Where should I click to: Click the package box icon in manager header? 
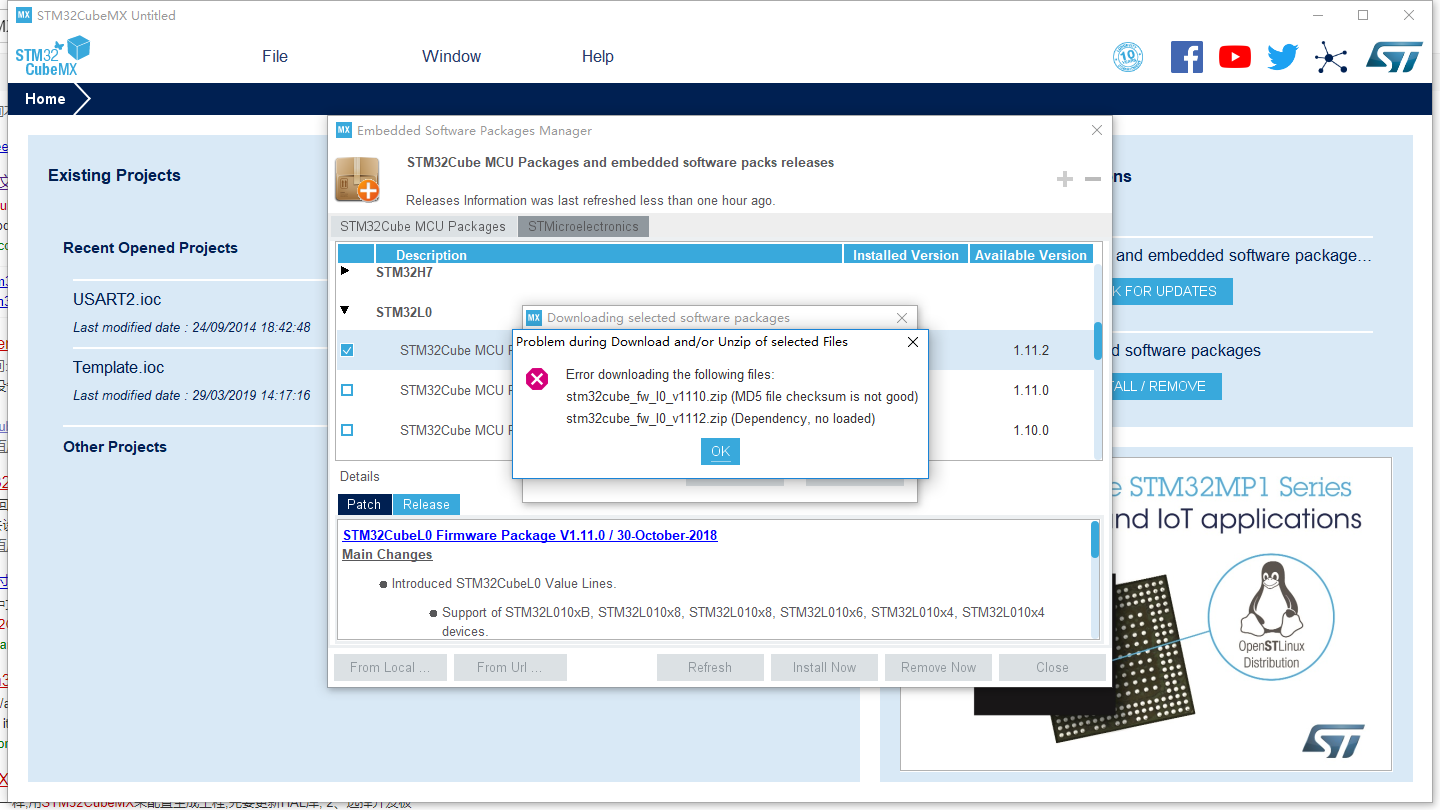point(357,179)
